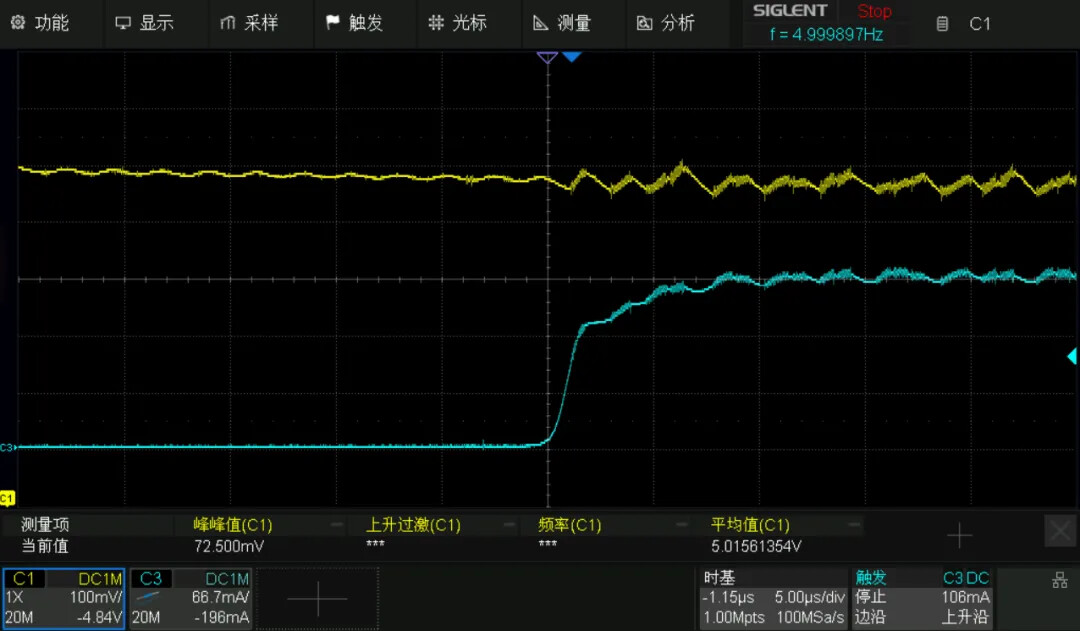The width and height of the screenshot is (1080, 631).
Task: Open the 显示 display menu
Action: pyautogui.click(x=144, y=23)
